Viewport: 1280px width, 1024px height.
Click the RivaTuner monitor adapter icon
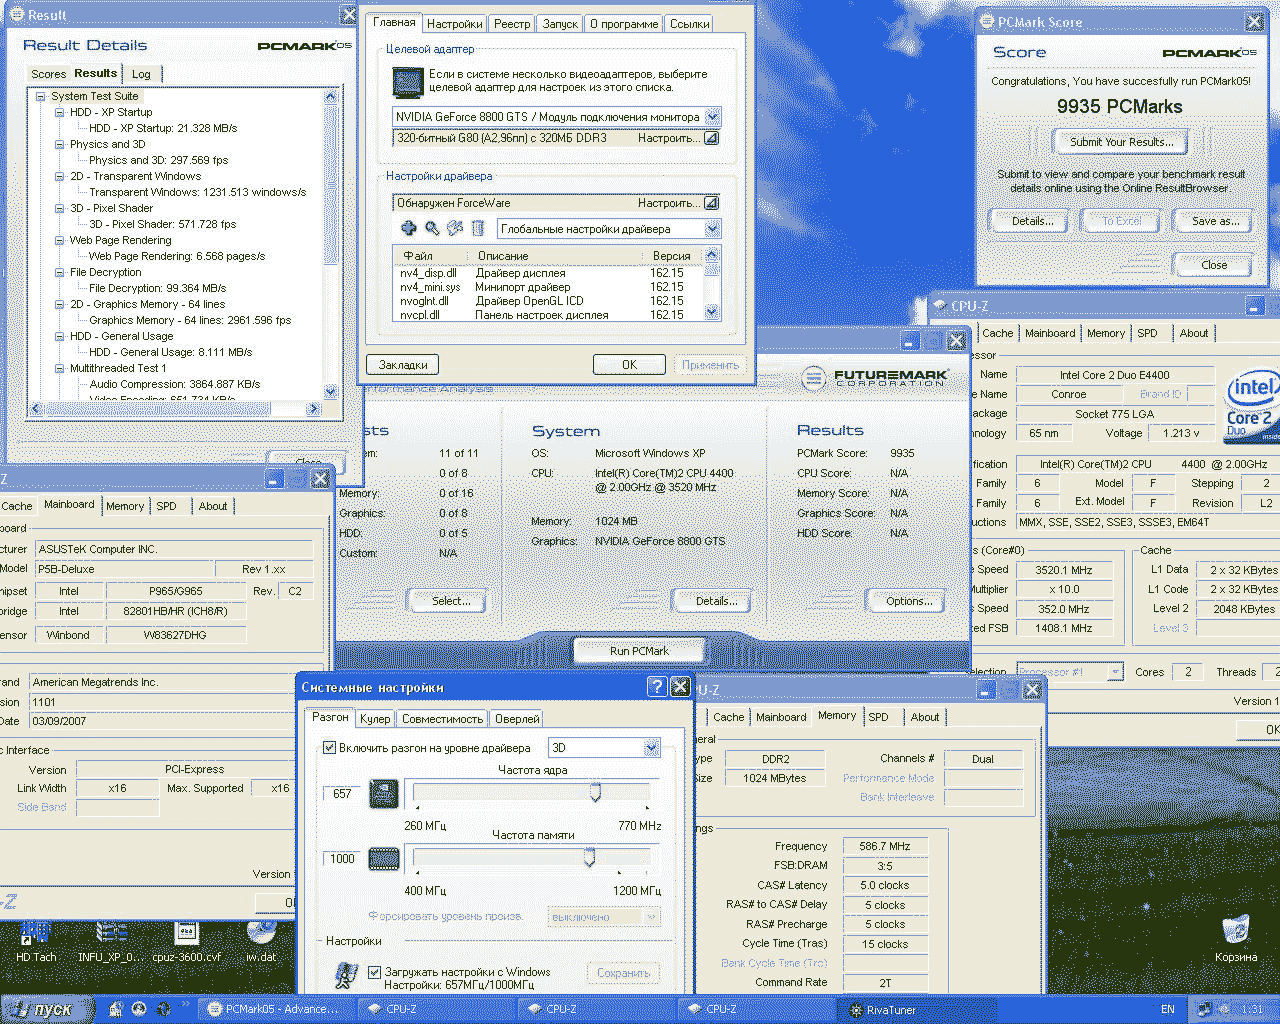[x=407, y=82]
